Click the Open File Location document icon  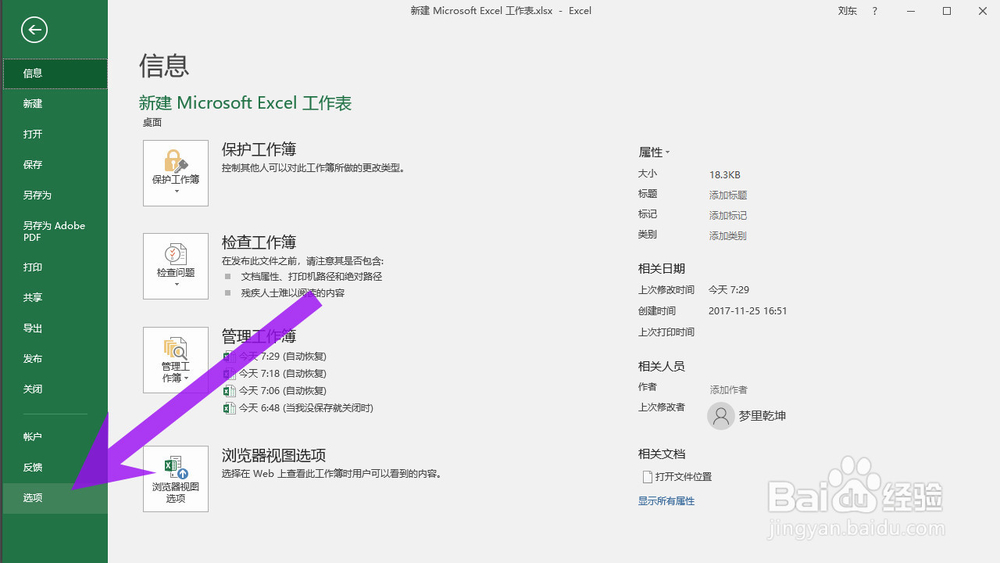(647, 476)
